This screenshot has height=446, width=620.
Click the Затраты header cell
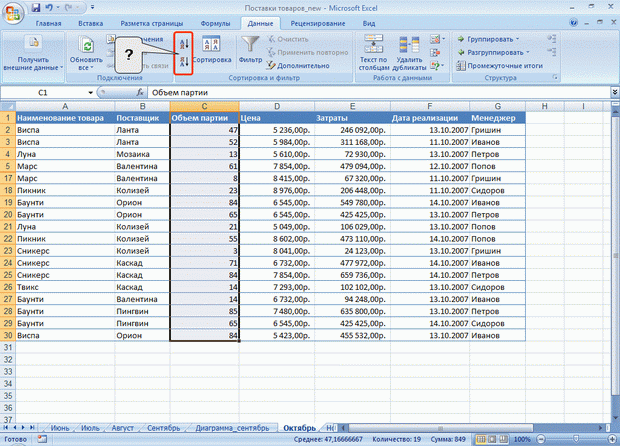pos(352,118)
